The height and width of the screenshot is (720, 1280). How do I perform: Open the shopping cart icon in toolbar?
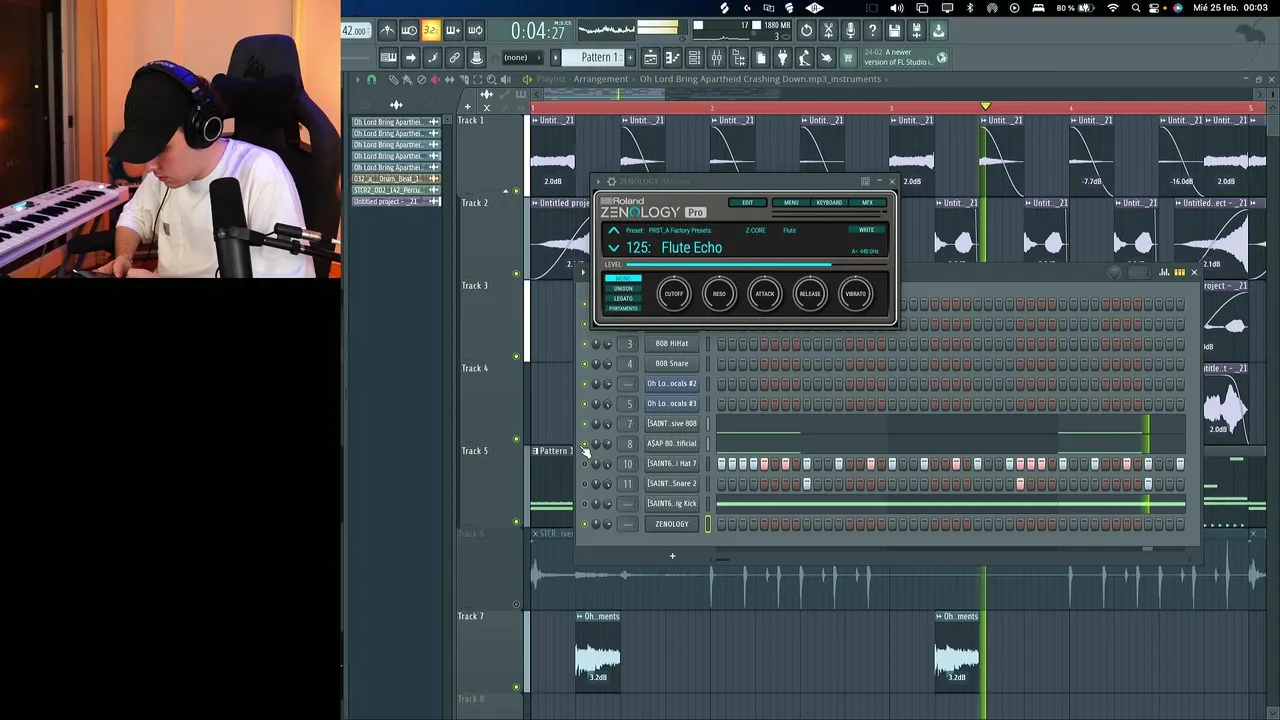848,58
